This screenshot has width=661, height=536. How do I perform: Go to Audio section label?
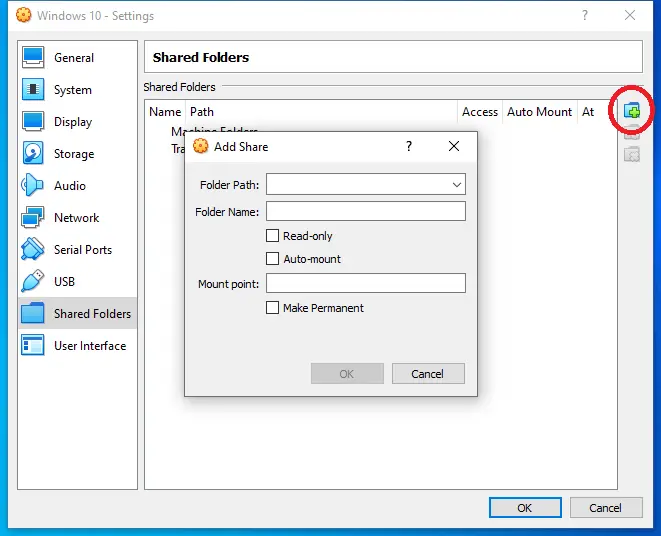pyautogui.click(x=70, y=186)
